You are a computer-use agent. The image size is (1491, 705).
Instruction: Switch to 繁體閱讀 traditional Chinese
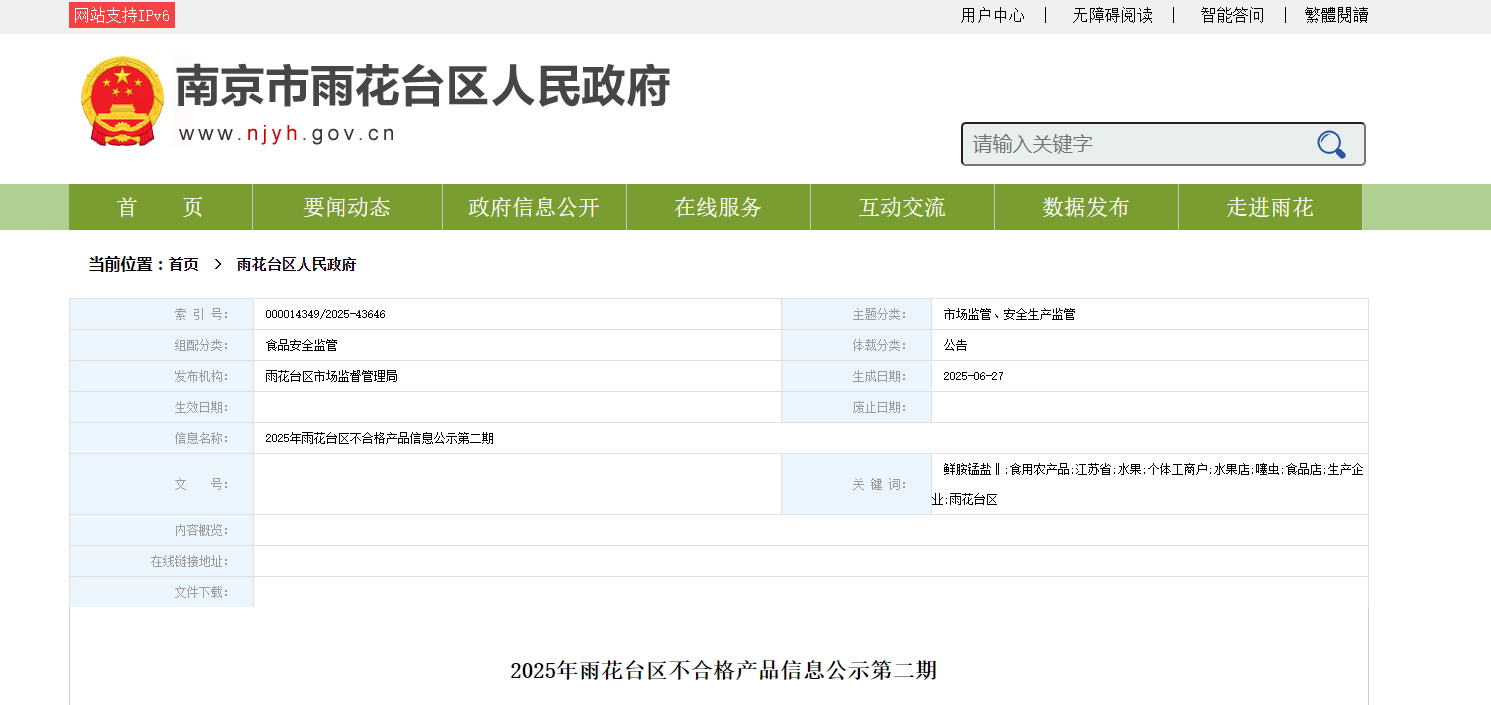click(1336, 15)
